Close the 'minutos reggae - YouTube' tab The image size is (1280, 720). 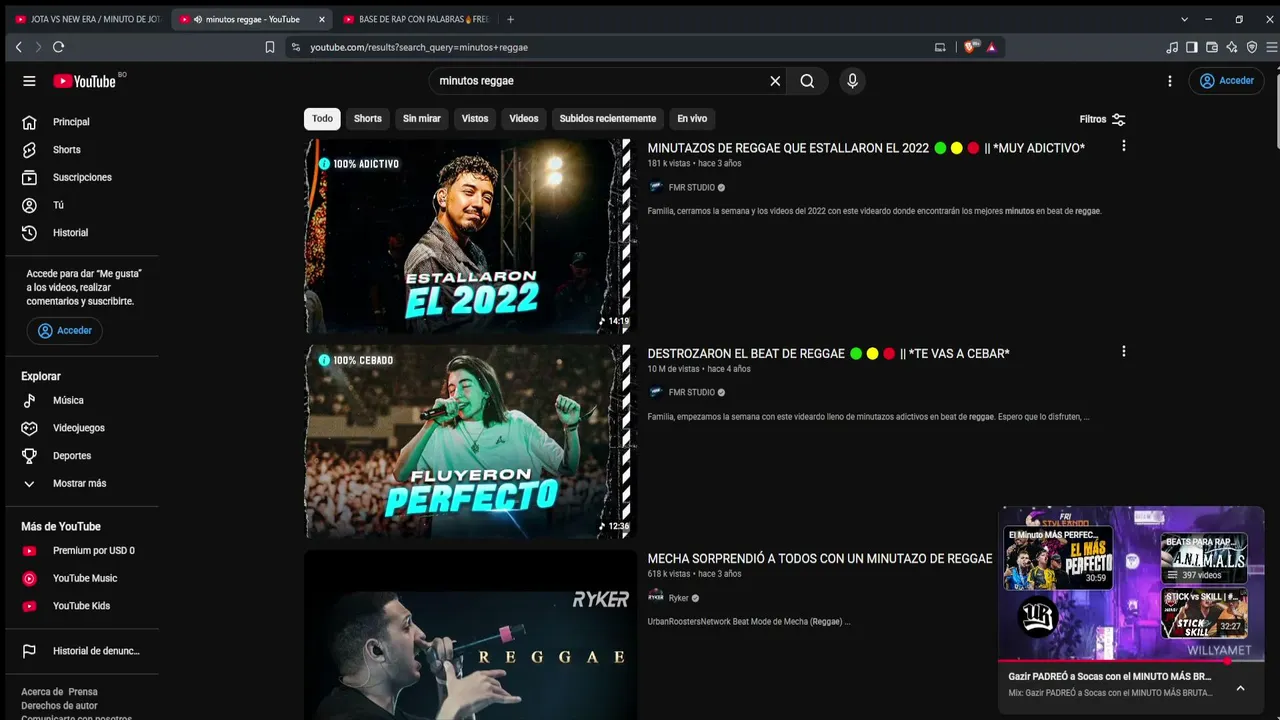click(322, 19)
